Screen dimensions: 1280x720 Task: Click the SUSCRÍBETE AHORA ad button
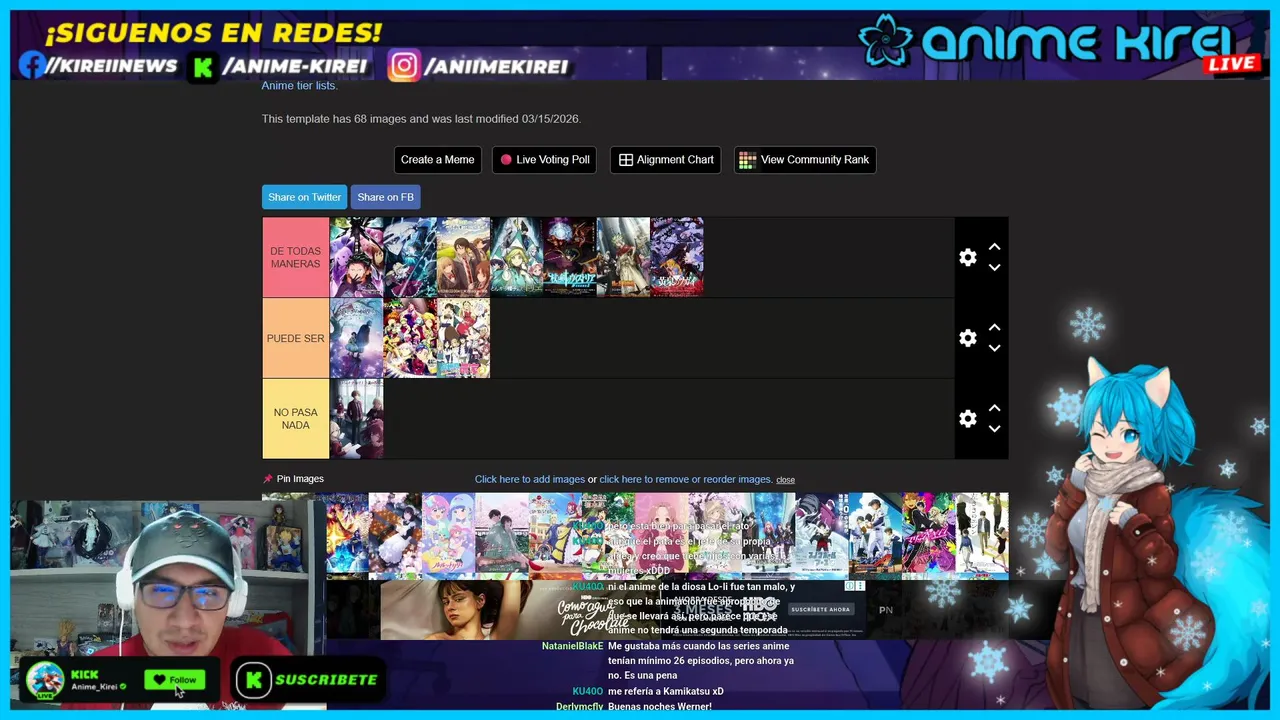point(820,609)
